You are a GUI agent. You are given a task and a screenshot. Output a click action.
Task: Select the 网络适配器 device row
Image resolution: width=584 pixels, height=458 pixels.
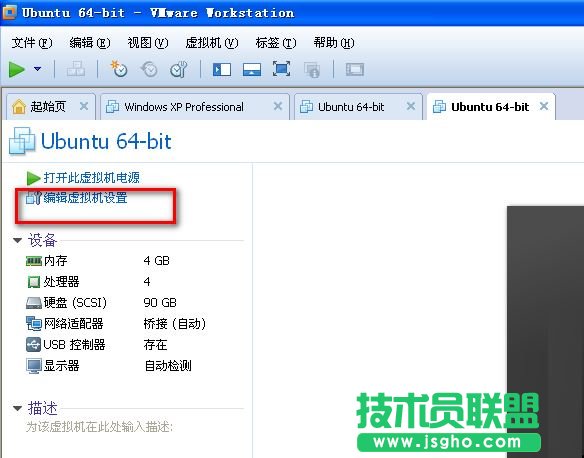(x=116, y=324)
